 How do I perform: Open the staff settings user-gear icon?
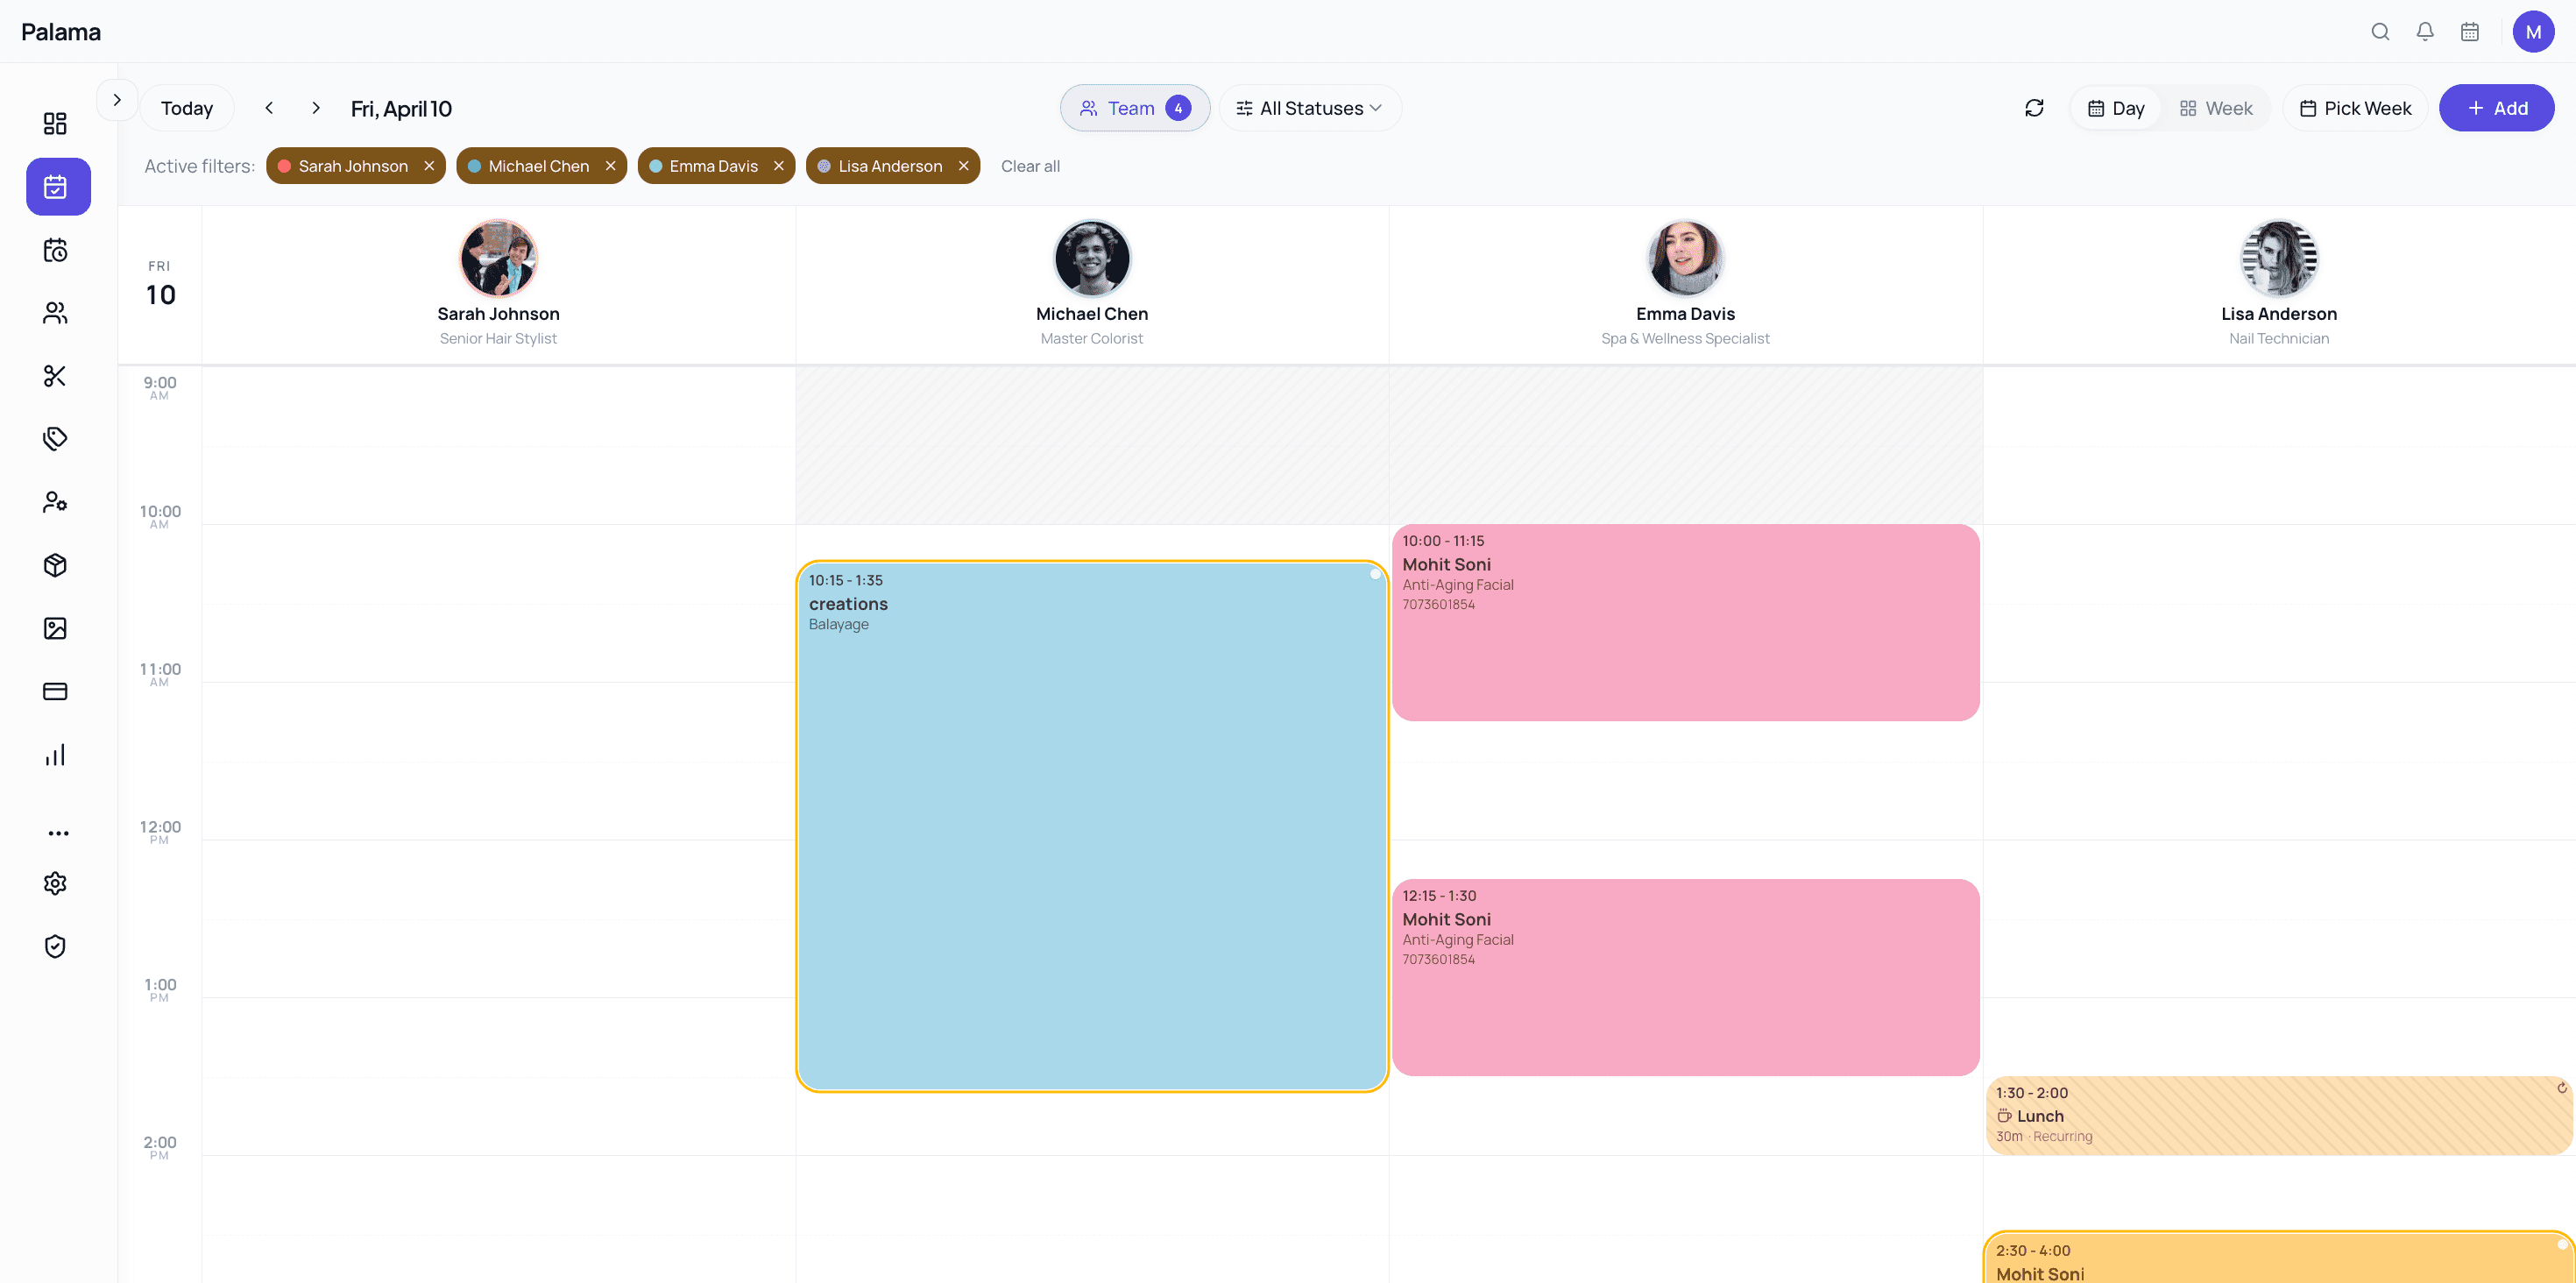coord(55,502)
